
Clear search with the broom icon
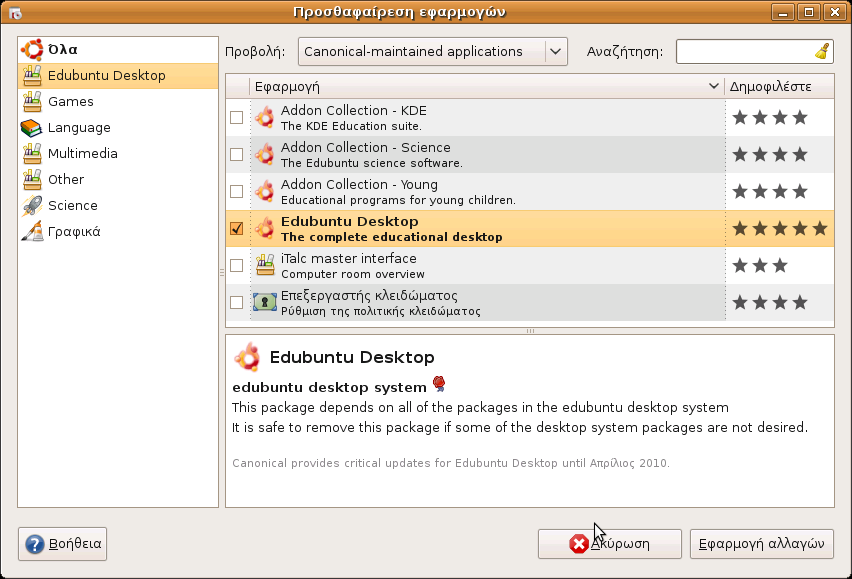click(x=823, y=52)
